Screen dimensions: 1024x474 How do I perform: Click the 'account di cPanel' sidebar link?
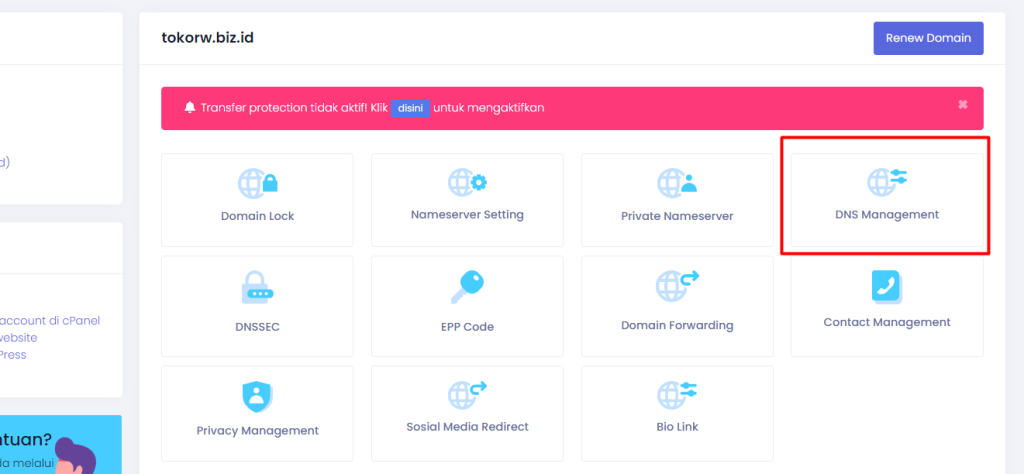click(x=50, y=321)
